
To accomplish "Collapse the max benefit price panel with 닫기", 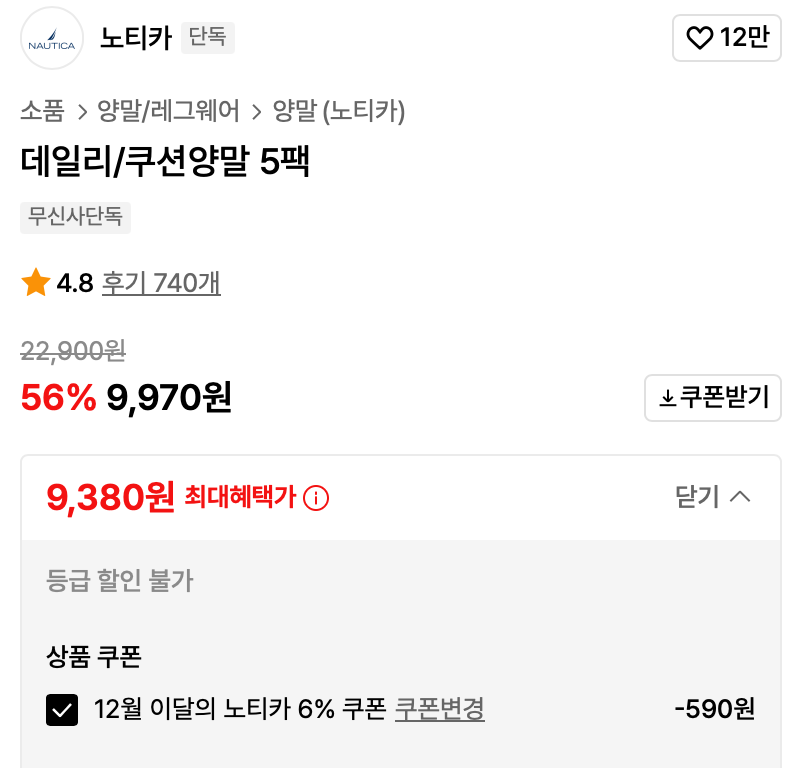I will [x=713, y=497].
